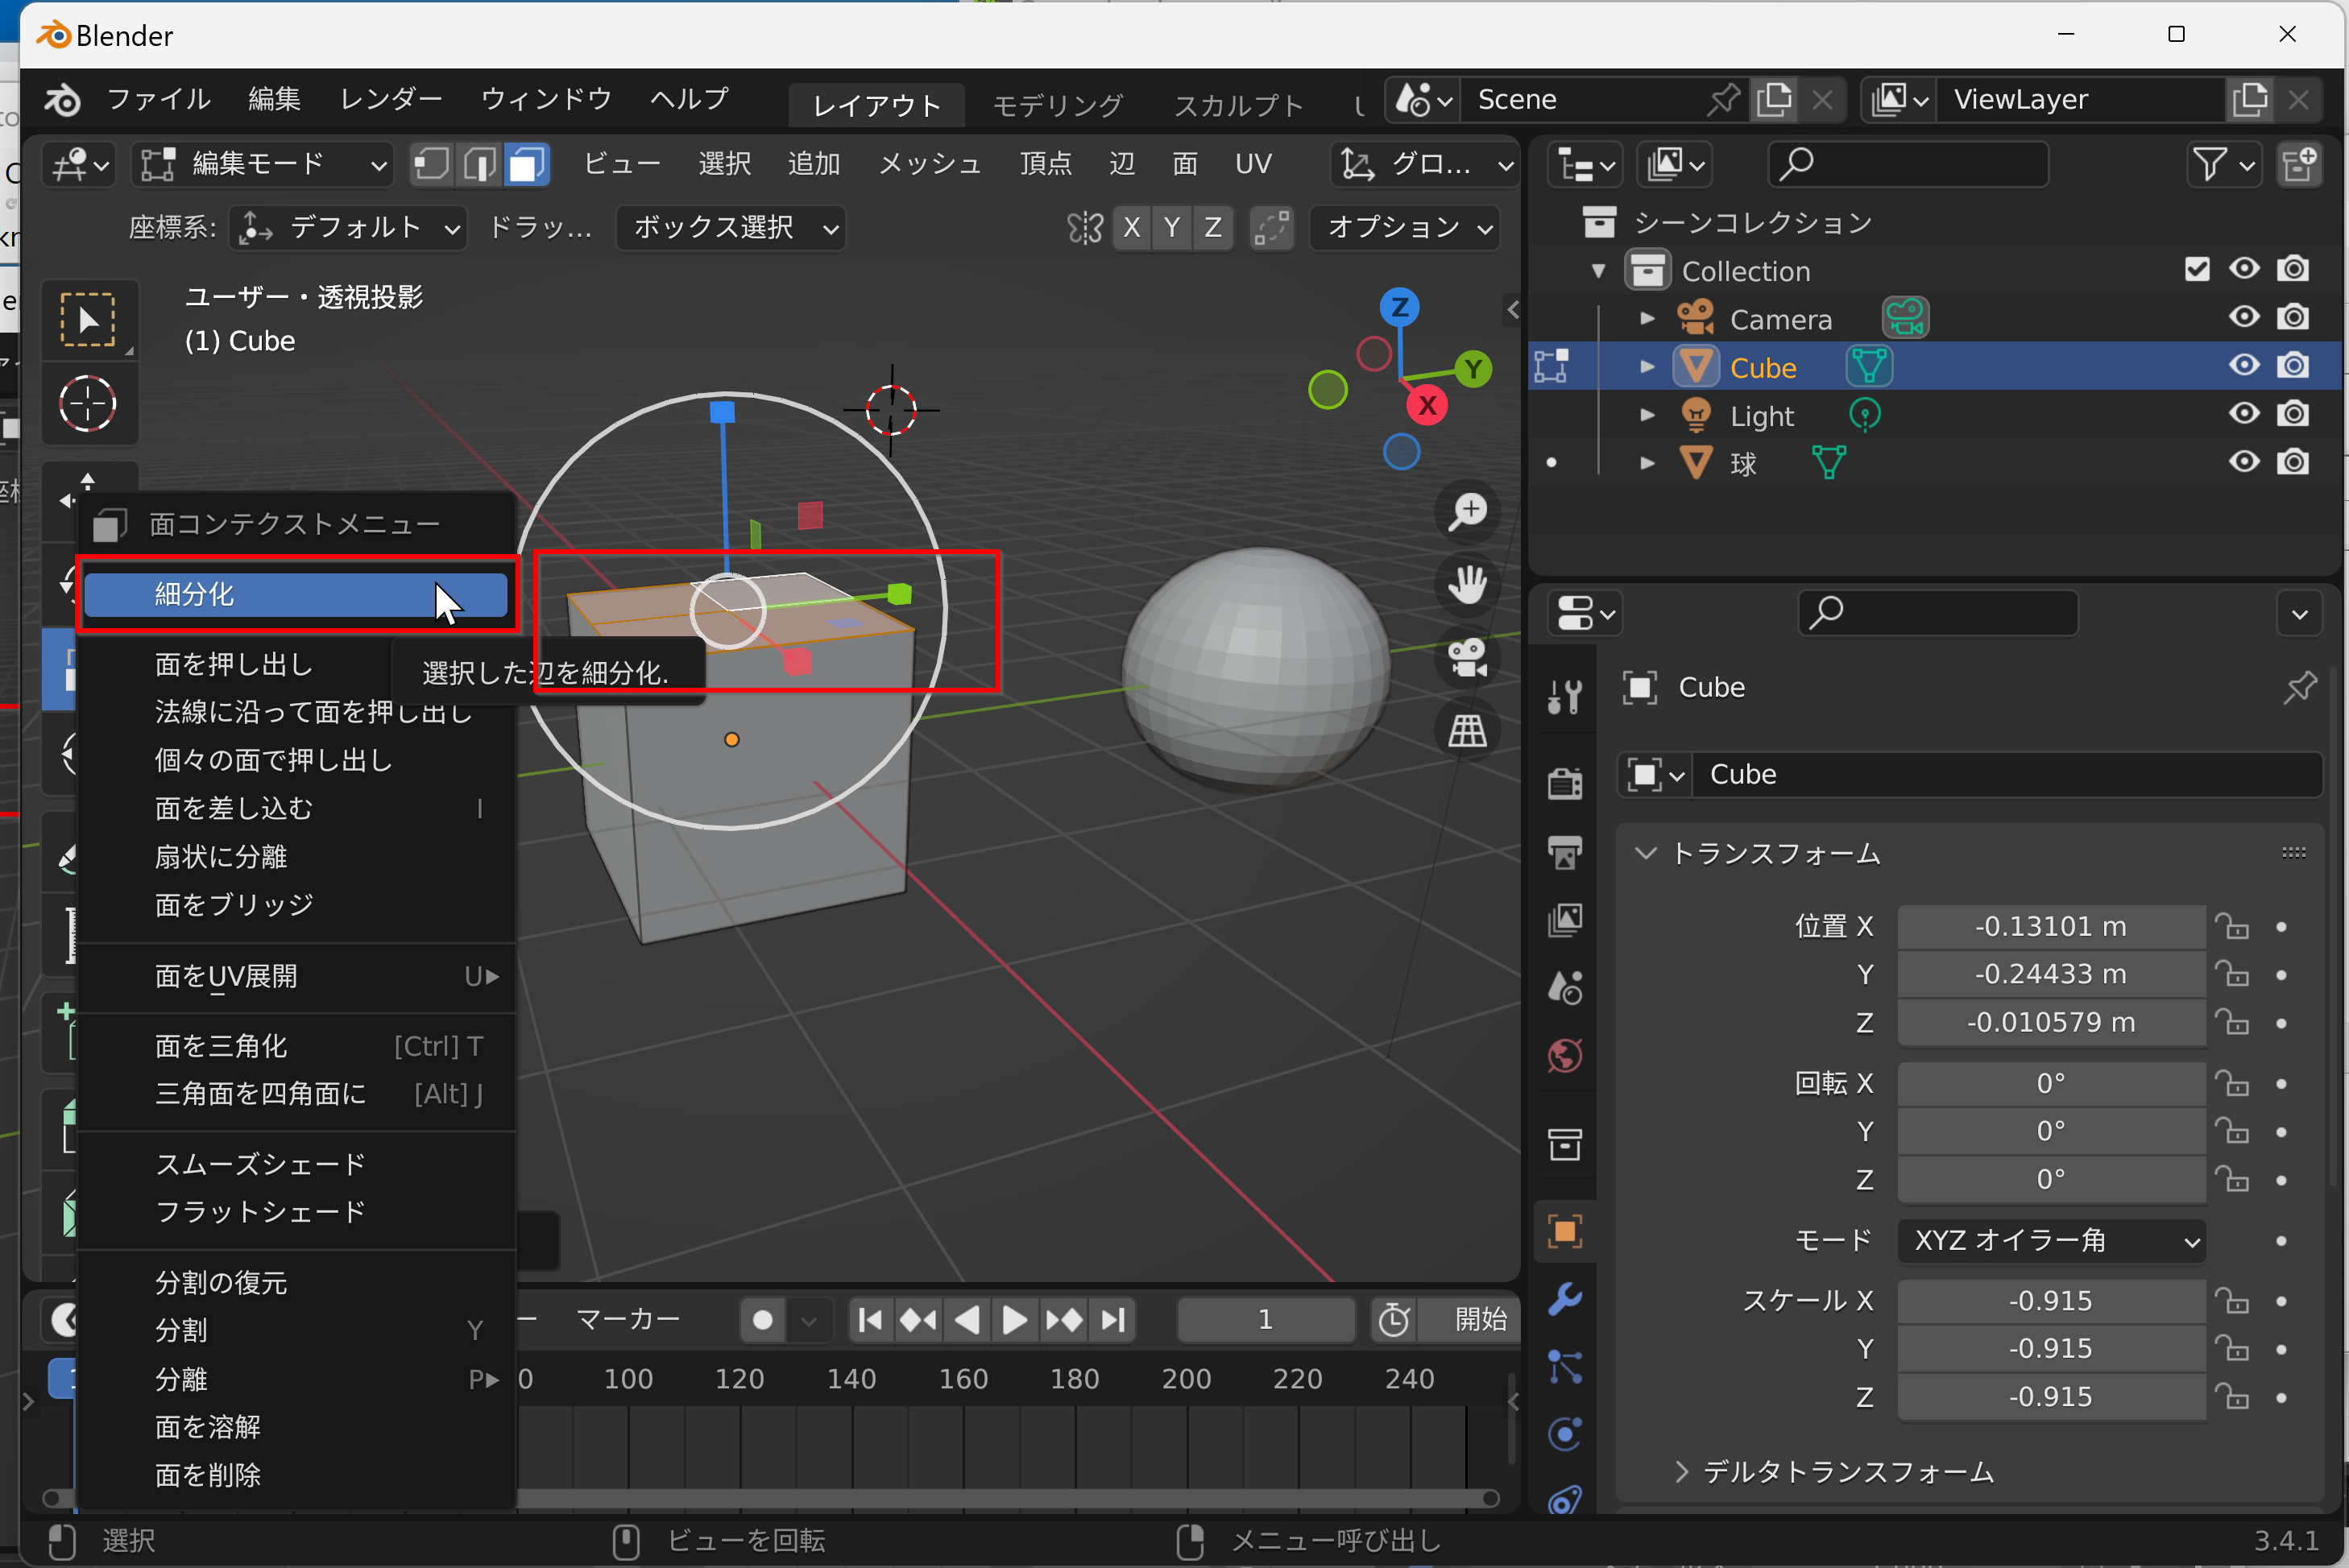Open XYZ オイラー角 rotation mode dropdown
The height and width of the screenshot is (1568, 2349).
click(2053, 1241)
